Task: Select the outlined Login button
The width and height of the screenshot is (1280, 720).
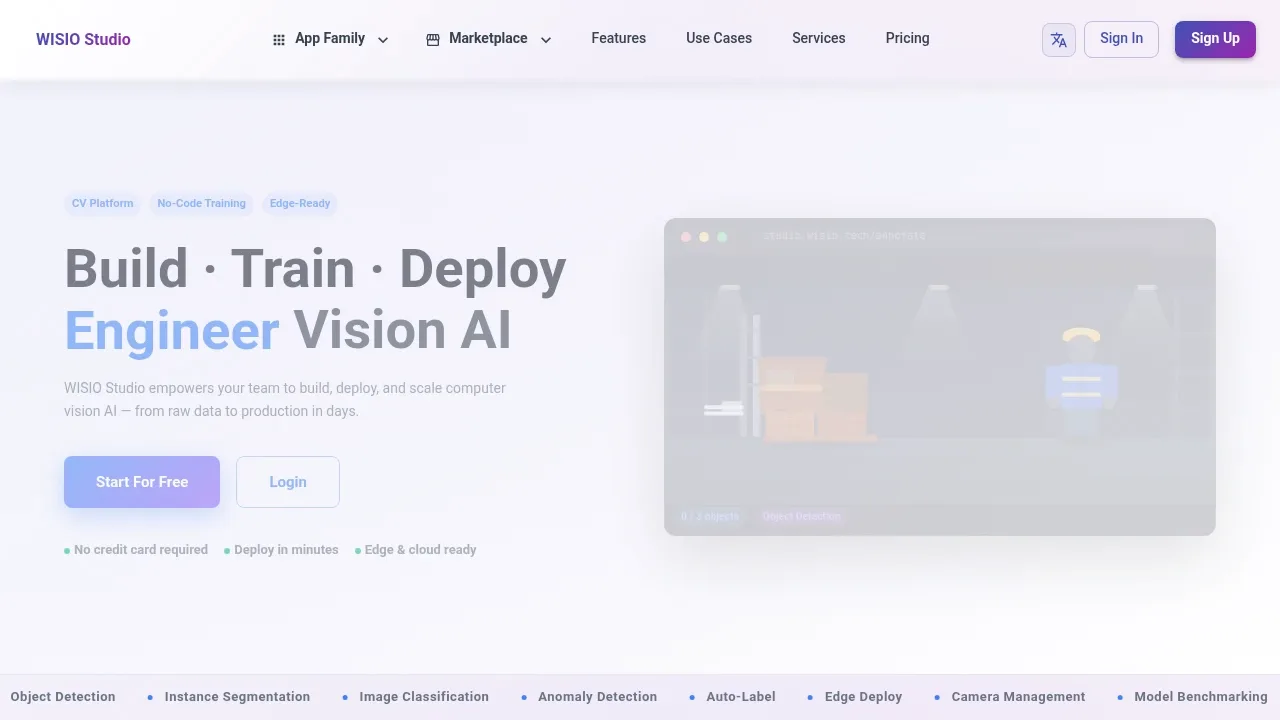Action: pos(288,482)
